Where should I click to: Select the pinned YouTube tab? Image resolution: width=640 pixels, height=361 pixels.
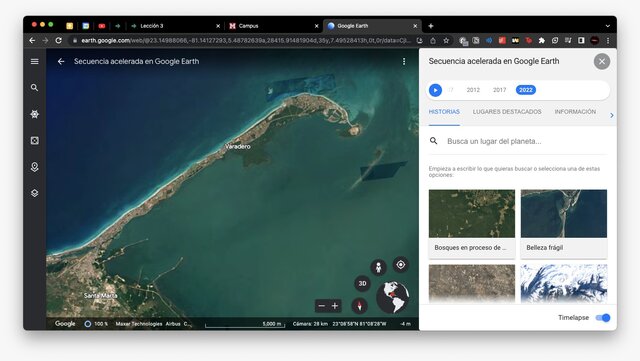(102, 26)
